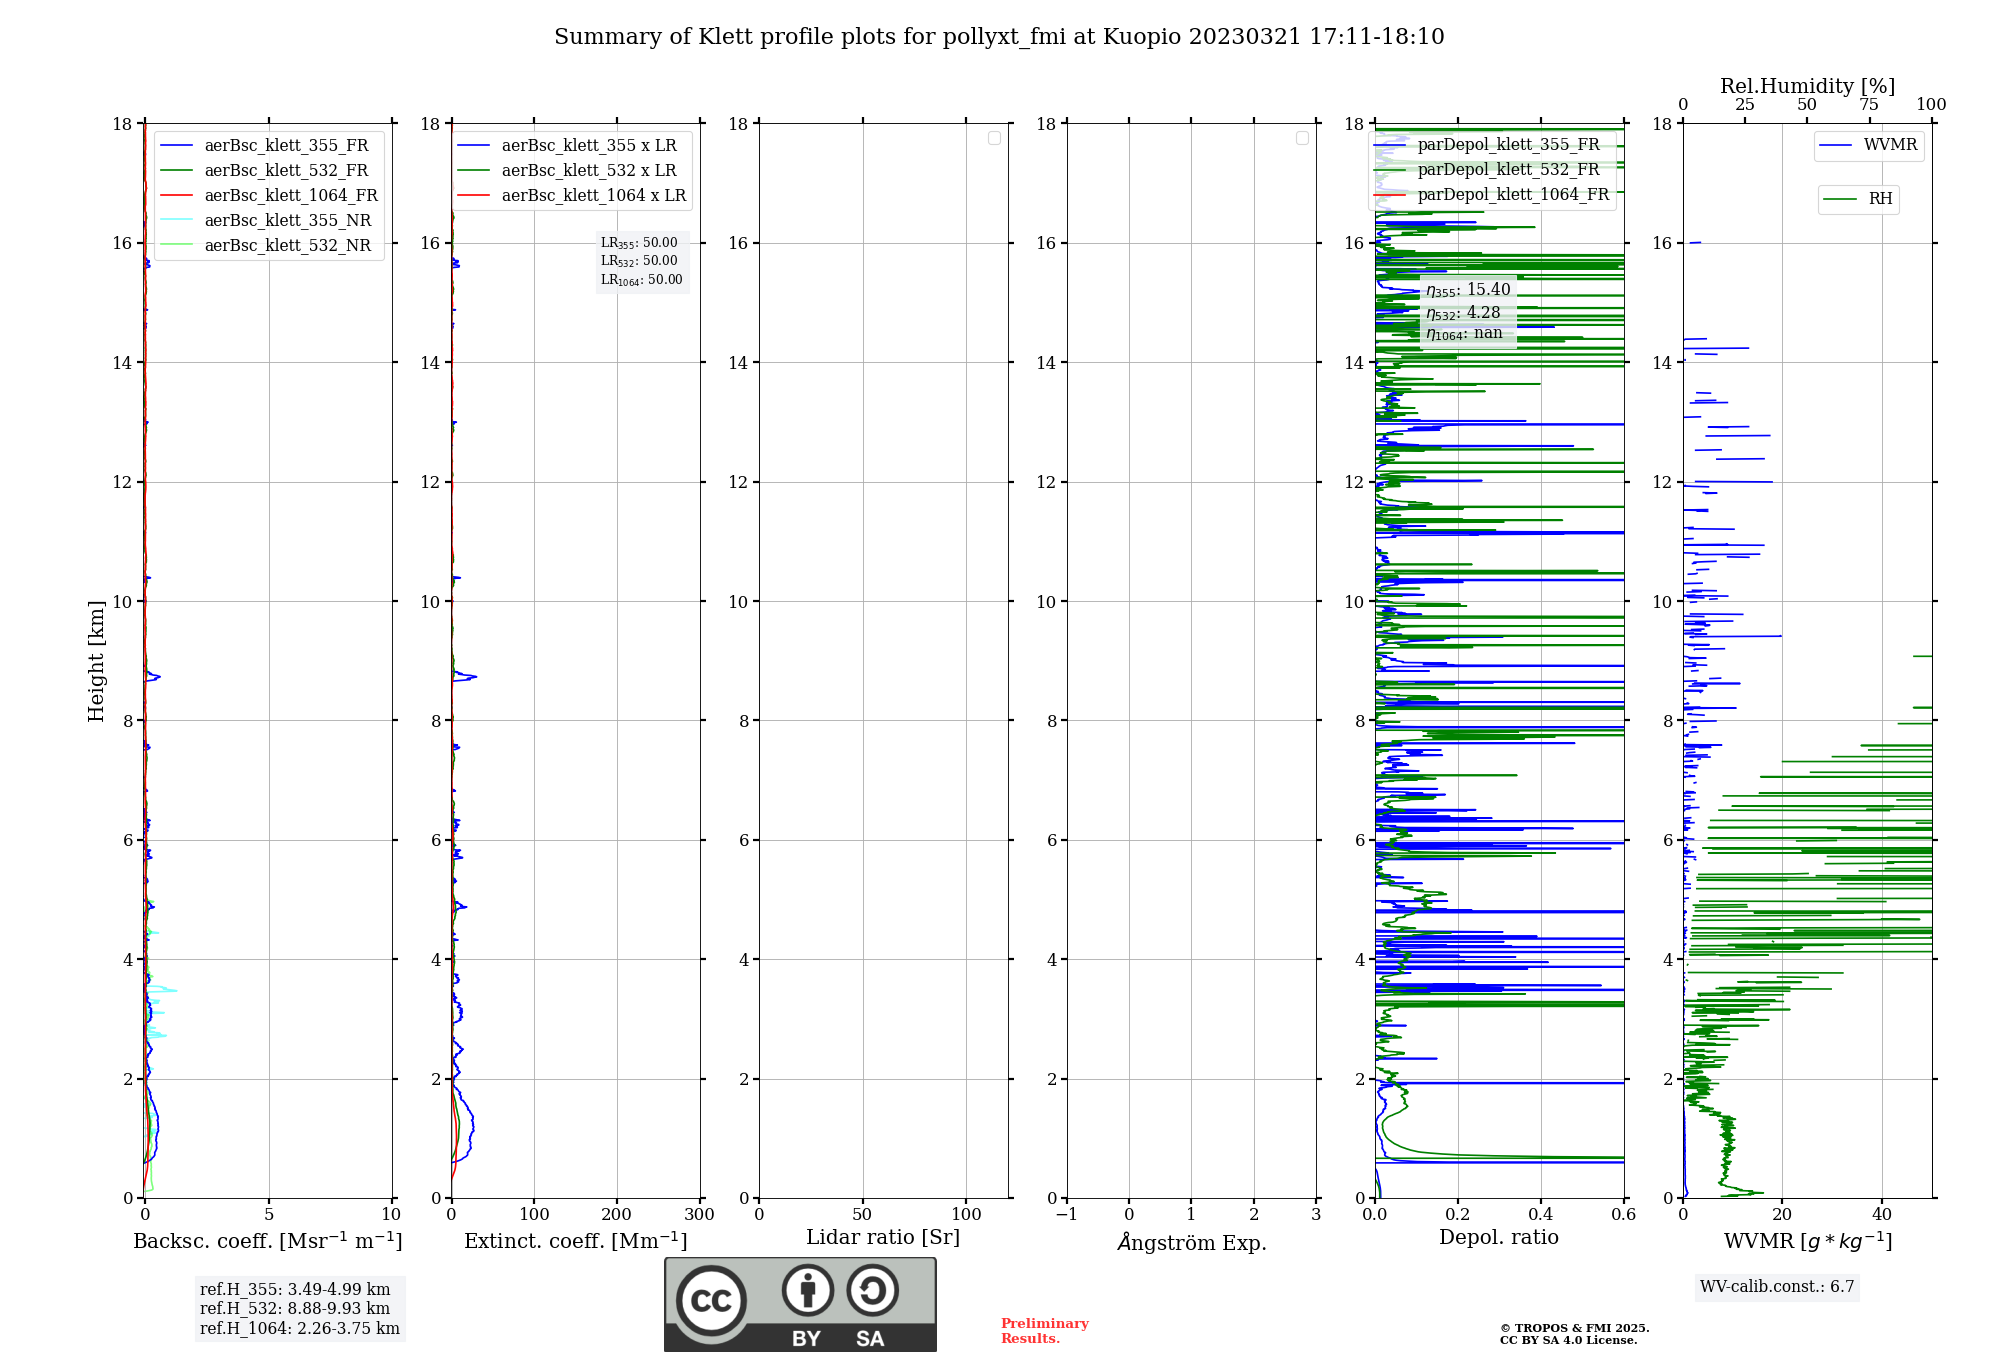Click the LR532: 50.00 annotation
This screenshot has height=1360, width=2000.
point(639,261)
